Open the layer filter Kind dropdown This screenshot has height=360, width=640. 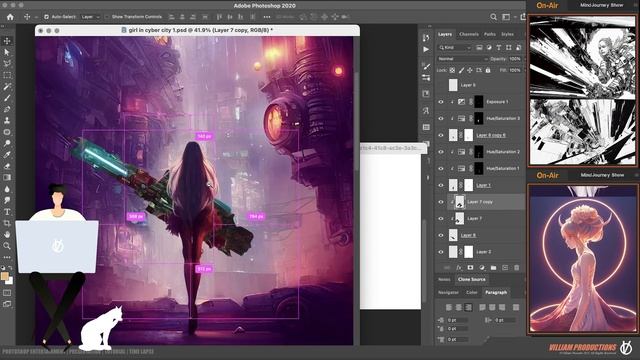click(455, 48)
